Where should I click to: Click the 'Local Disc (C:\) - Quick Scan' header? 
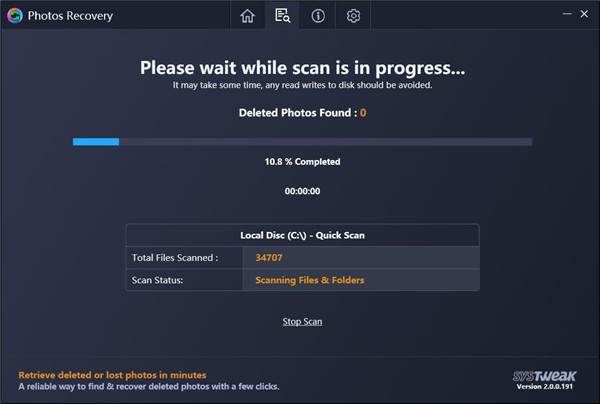pos(302,235)
